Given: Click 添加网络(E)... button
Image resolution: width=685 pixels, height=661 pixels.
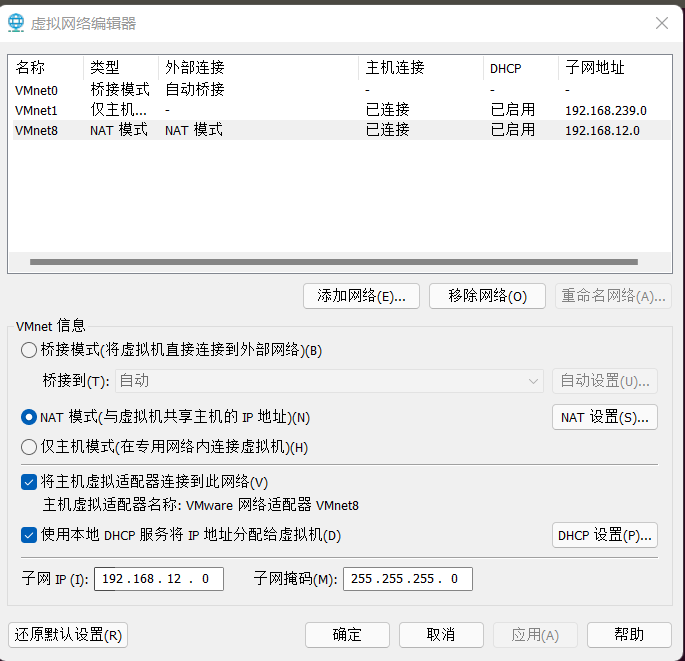Looking at the screenshot, I should [361, 296].
